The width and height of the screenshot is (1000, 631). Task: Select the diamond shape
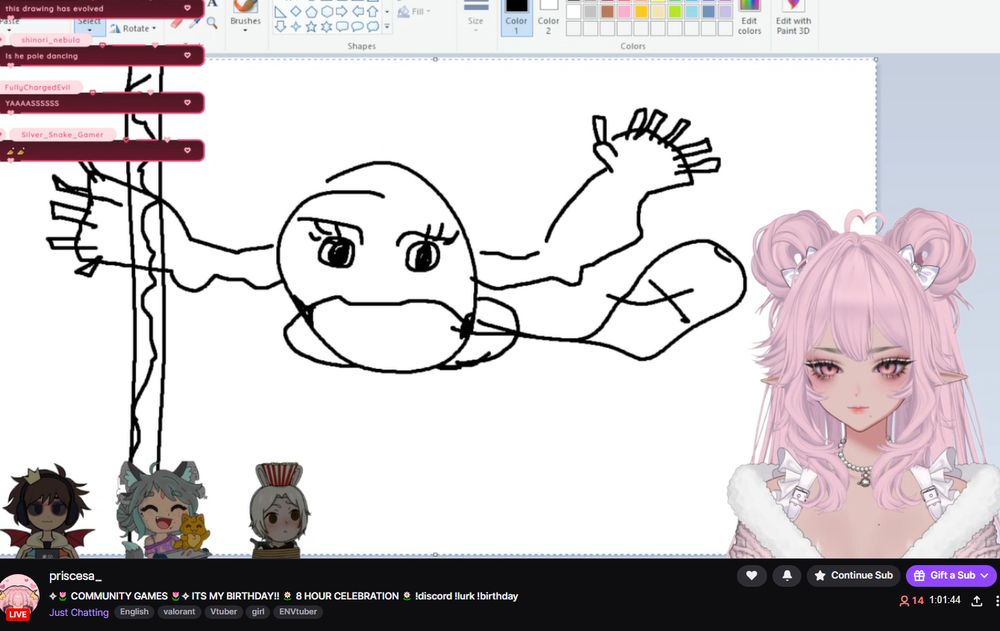point(295,11)
